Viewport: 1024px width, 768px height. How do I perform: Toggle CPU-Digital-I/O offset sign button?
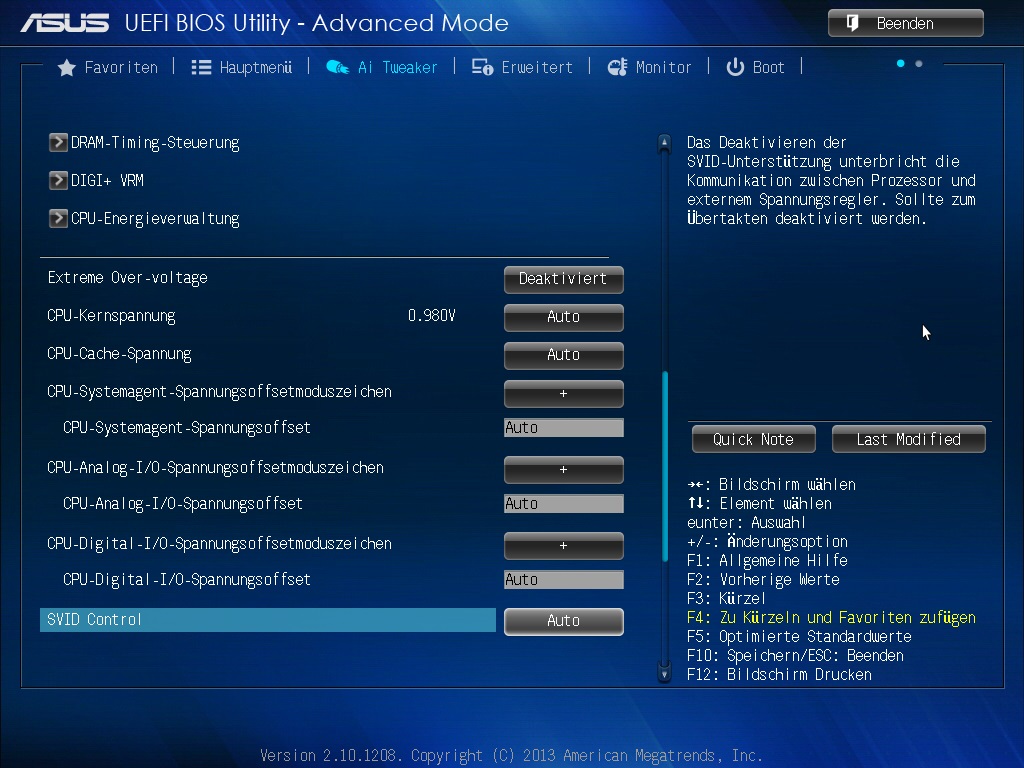pyautogui.click(x=564, y=545)
